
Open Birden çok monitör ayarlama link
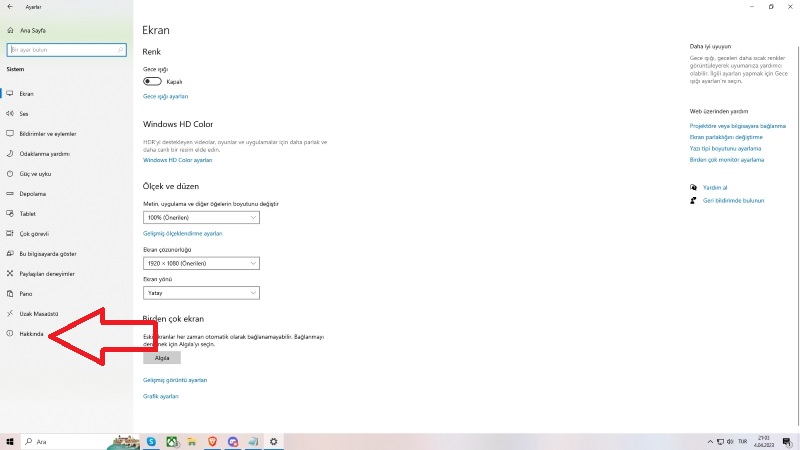(x=727, y=160)
